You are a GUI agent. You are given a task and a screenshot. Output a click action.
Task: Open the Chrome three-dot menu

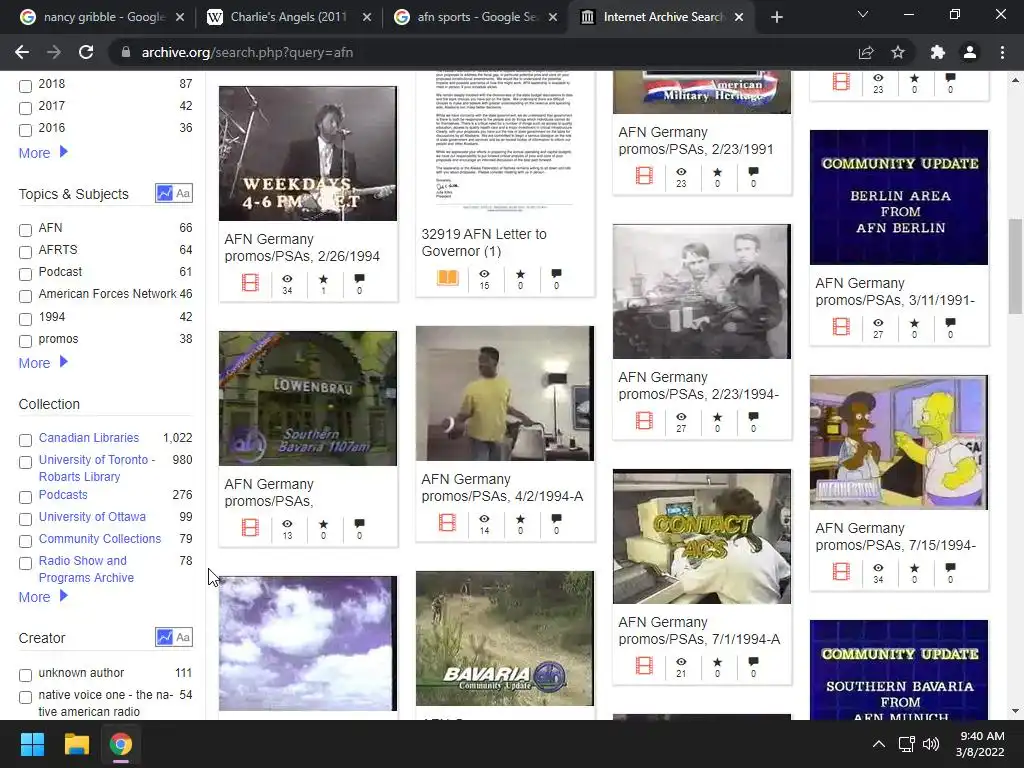coord(1002,52)
